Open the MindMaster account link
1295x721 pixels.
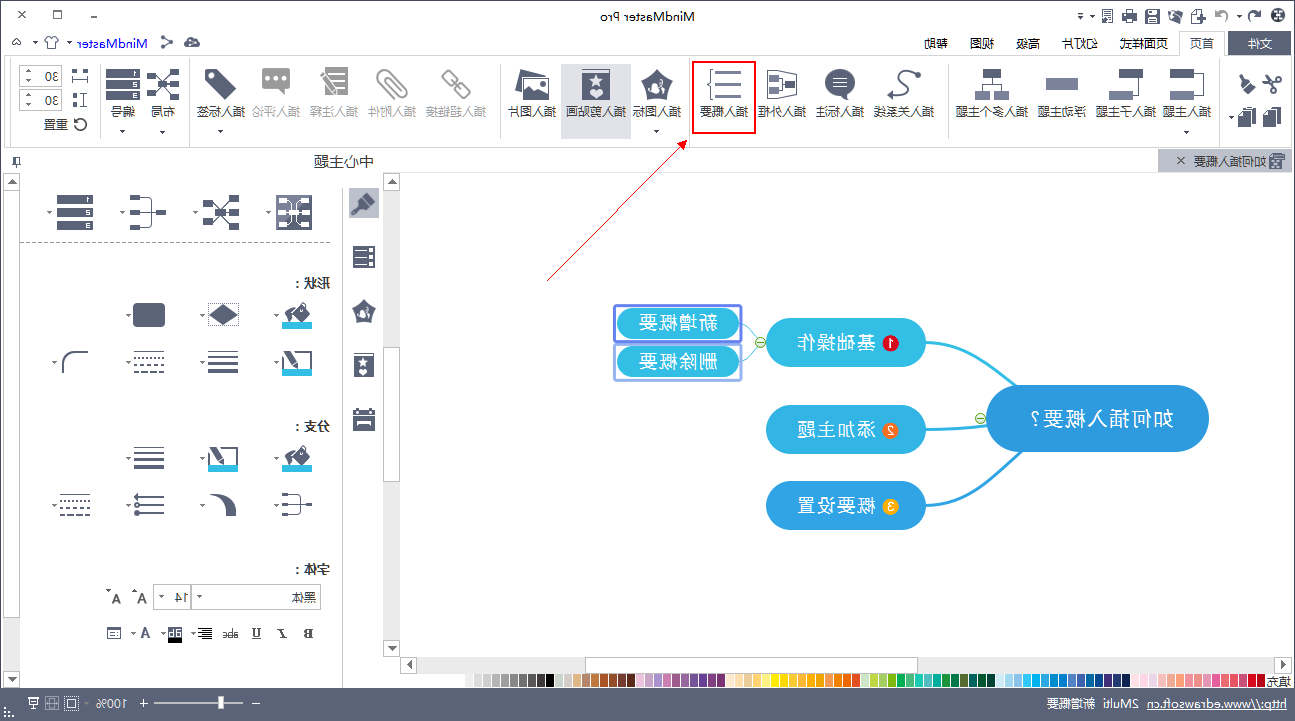[112, 43]
